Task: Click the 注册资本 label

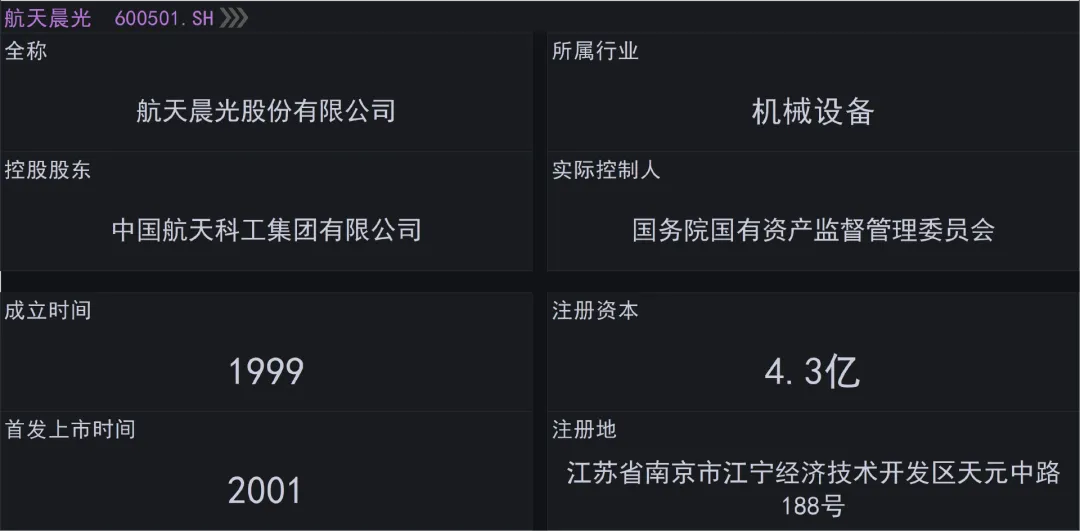Action: point(595,311)
